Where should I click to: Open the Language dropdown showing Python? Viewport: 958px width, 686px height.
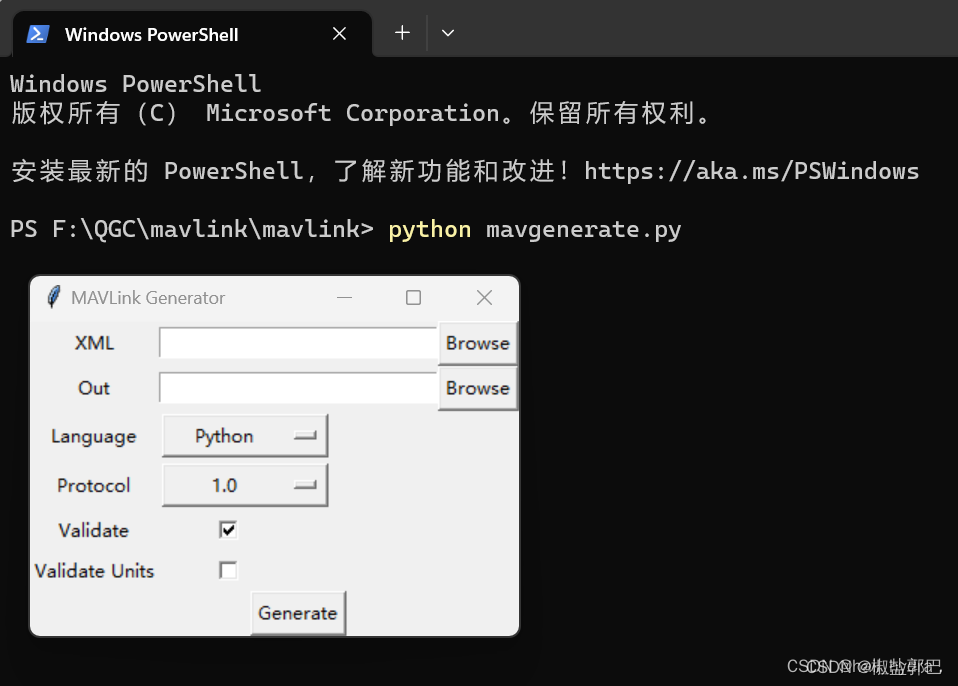point(244,436)
